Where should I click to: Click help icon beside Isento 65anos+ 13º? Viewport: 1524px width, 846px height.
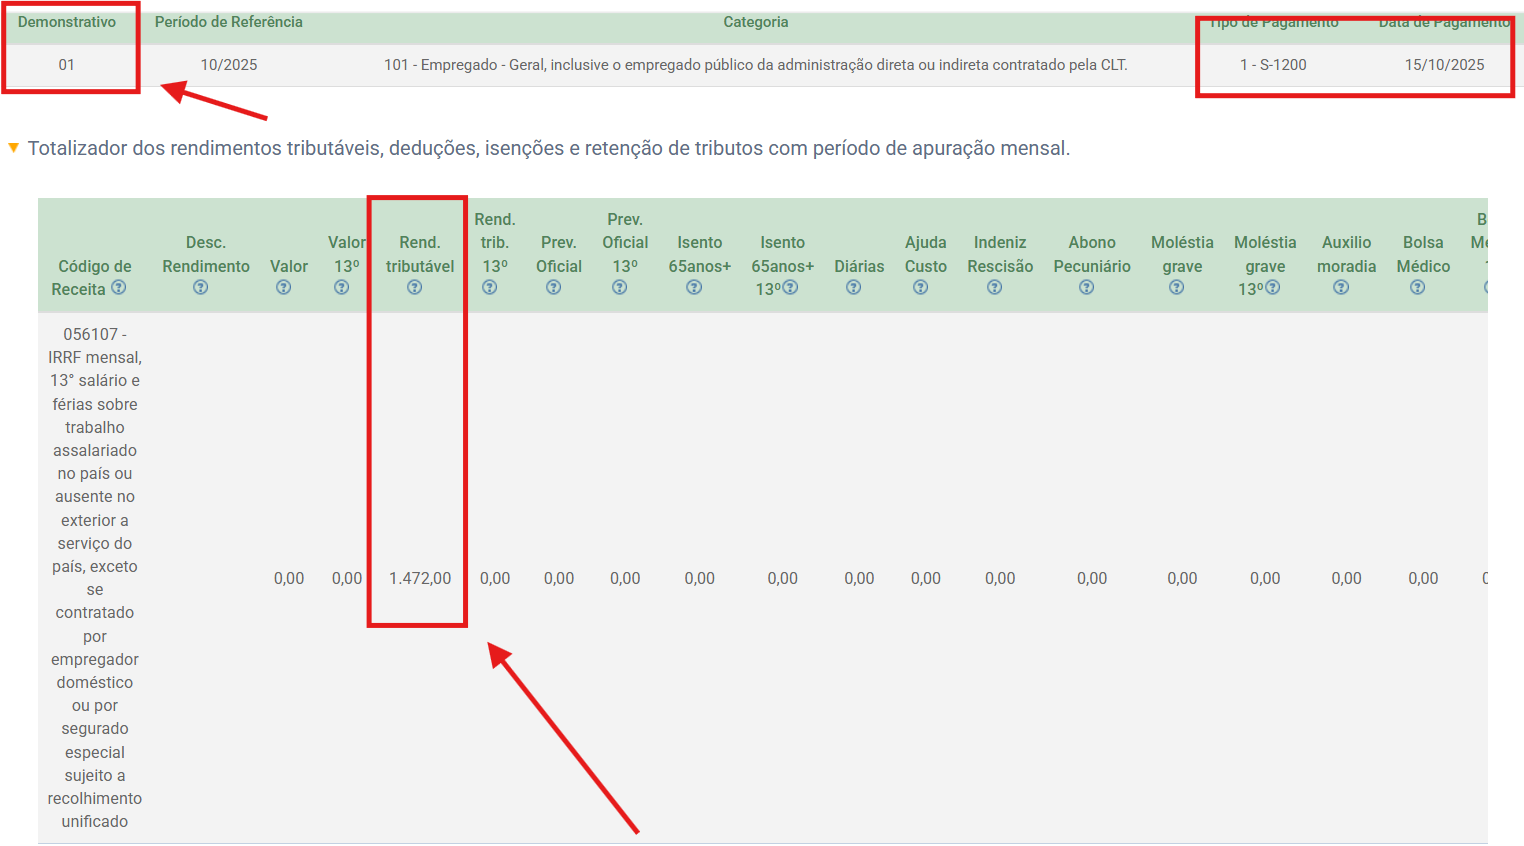point(791,288)
